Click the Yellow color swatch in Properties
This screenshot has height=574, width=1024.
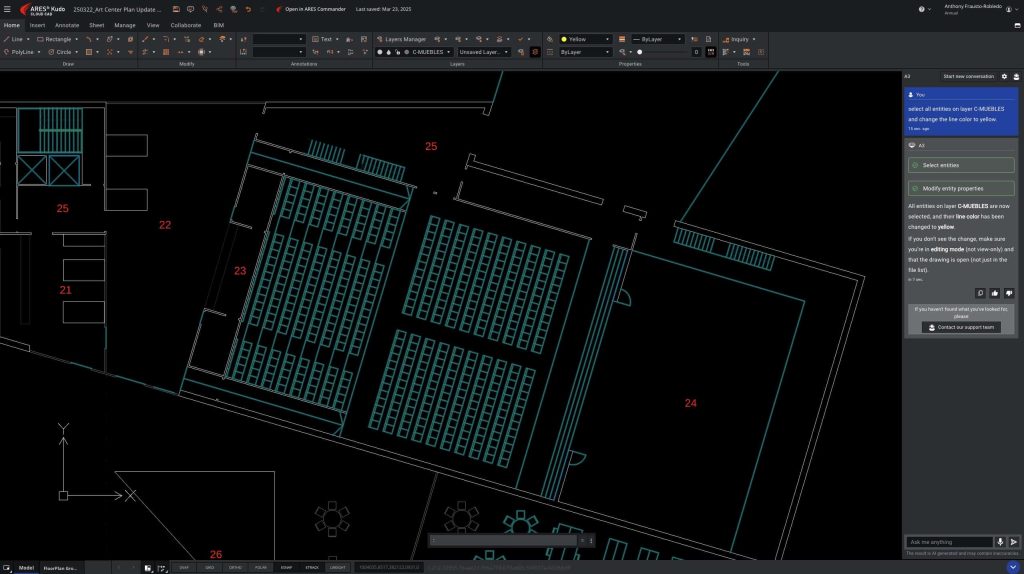pyautogui.click(x=564, y=39)
